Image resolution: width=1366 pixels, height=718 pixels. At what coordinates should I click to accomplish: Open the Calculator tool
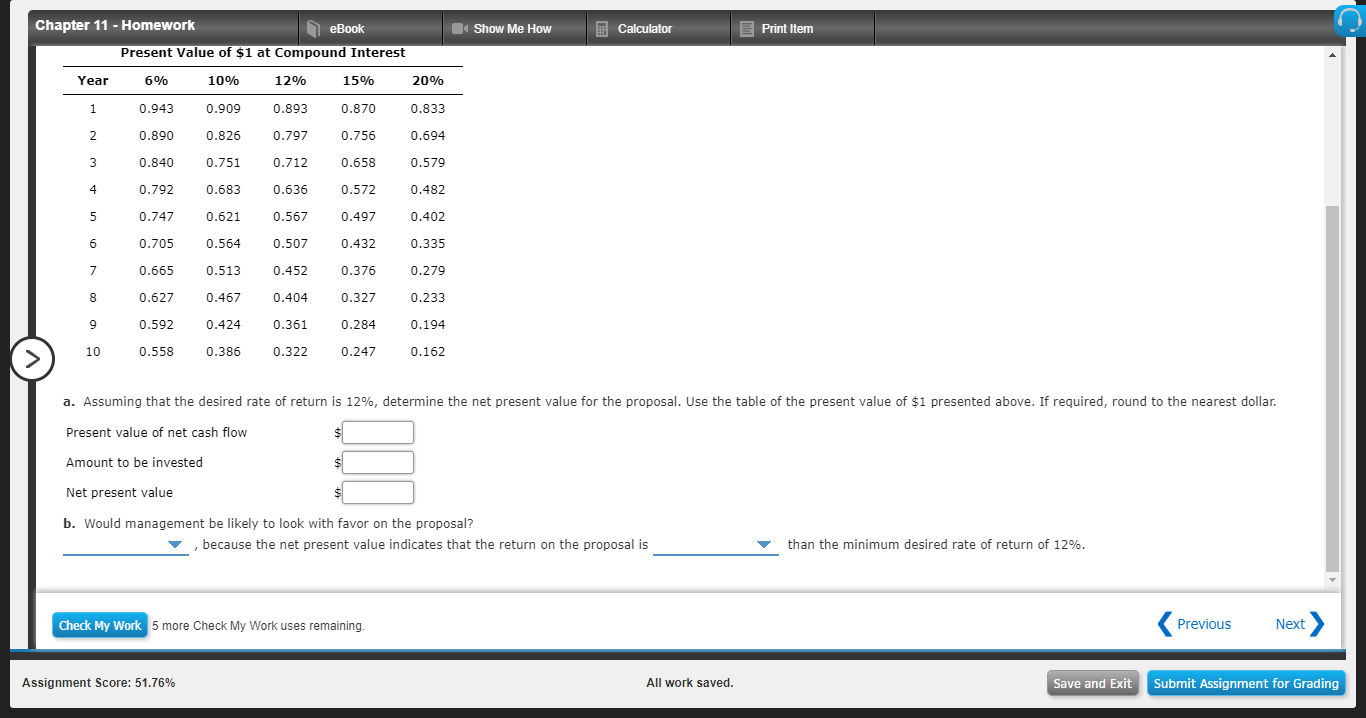[x=633, y=29]
